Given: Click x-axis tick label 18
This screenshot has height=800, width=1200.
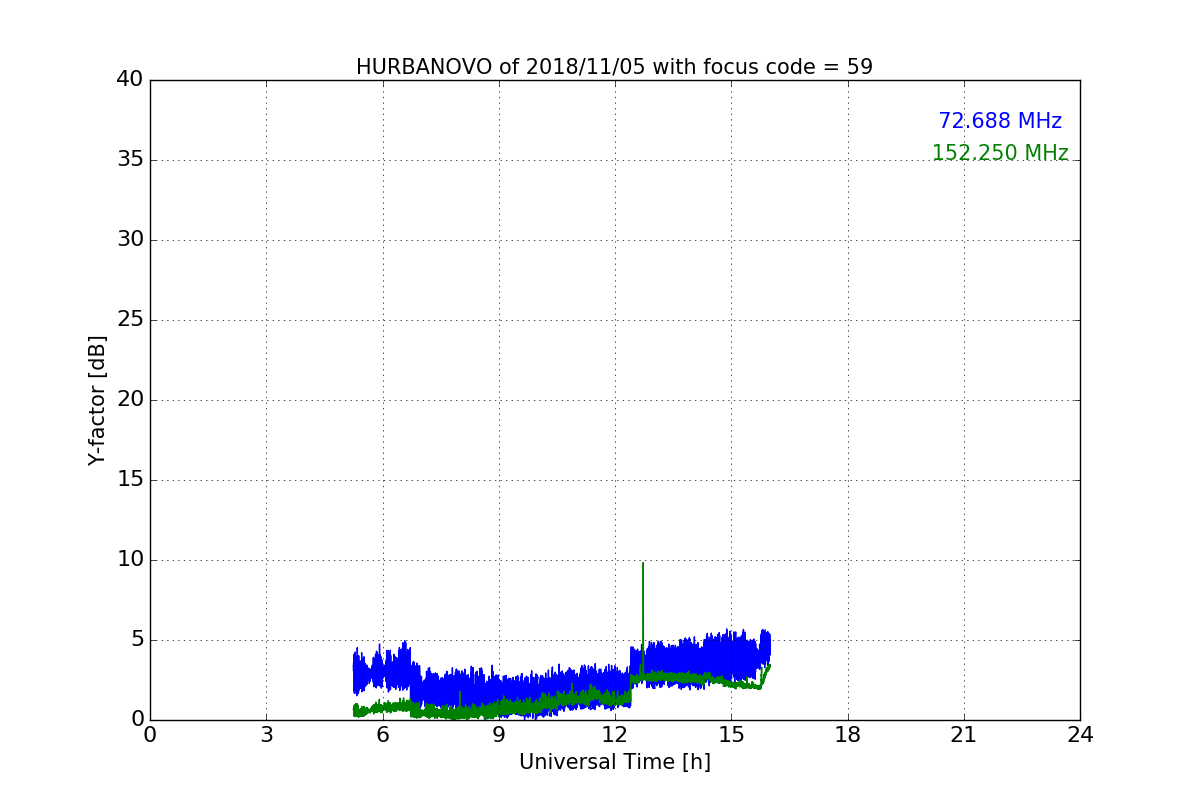Looking at the screenshot, I should pos(848,735).
